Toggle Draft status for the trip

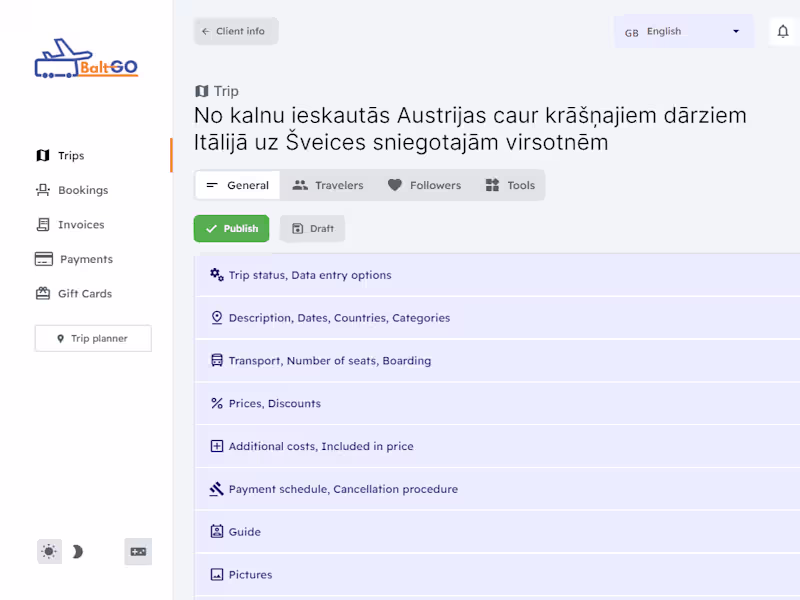(x=312, y=228)
